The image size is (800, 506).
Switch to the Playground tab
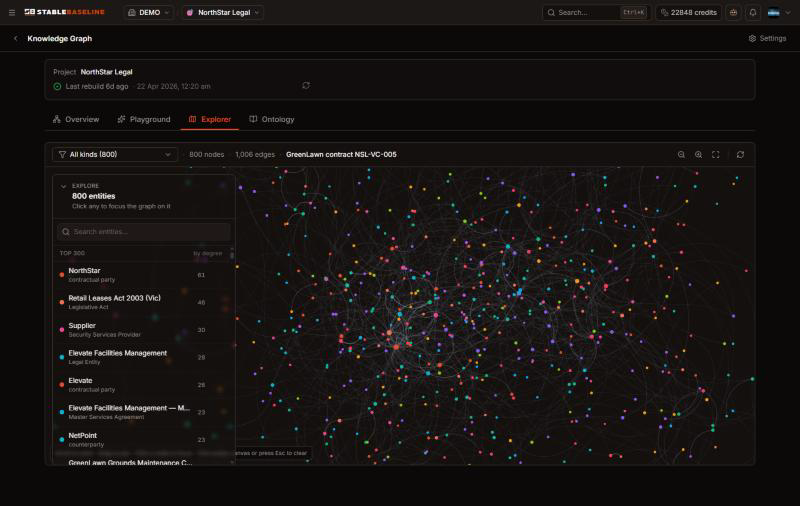(x=144, y=119)
